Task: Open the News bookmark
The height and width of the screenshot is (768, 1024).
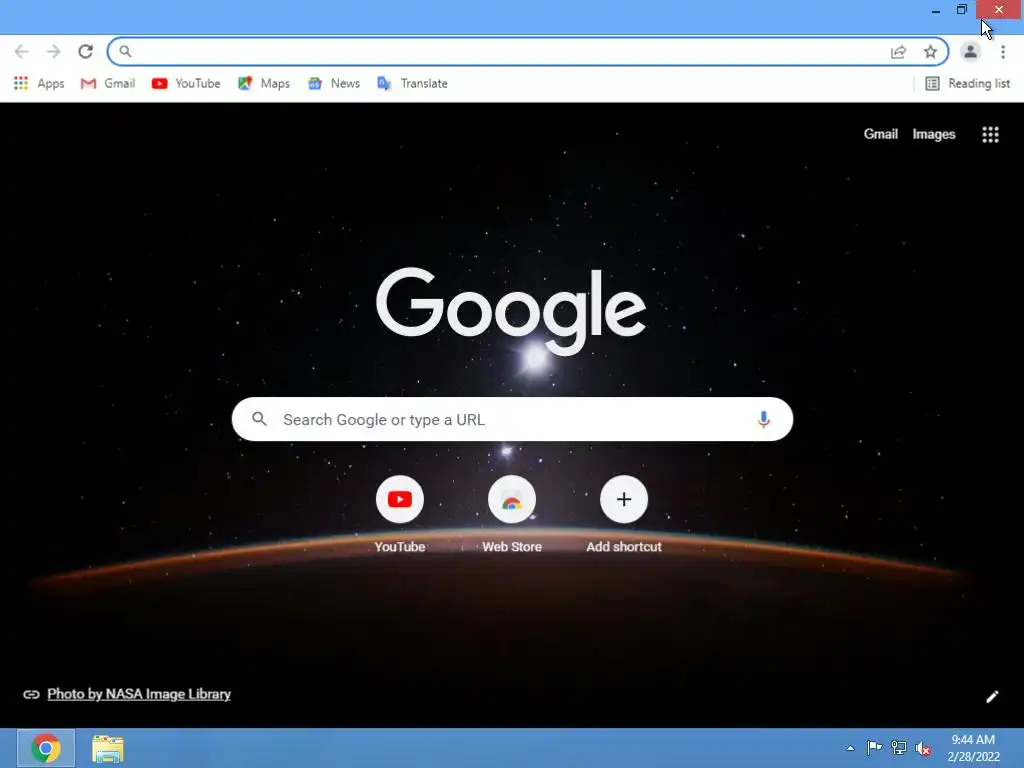Action: coord(334,84)
